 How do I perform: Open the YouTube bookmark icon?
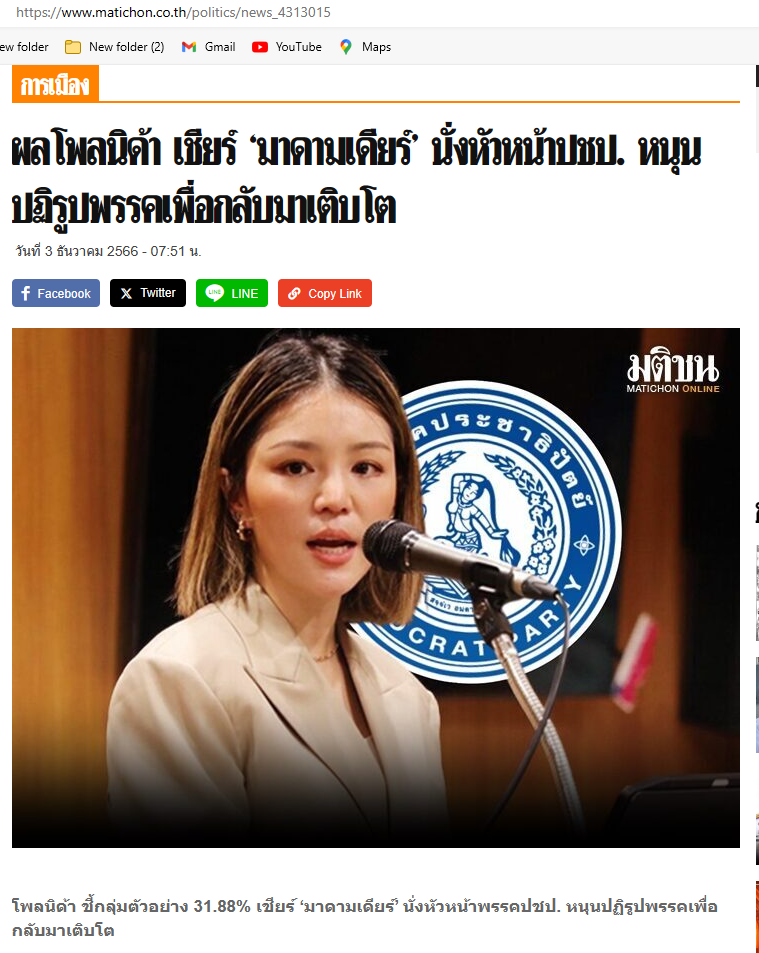click(260, 47)
